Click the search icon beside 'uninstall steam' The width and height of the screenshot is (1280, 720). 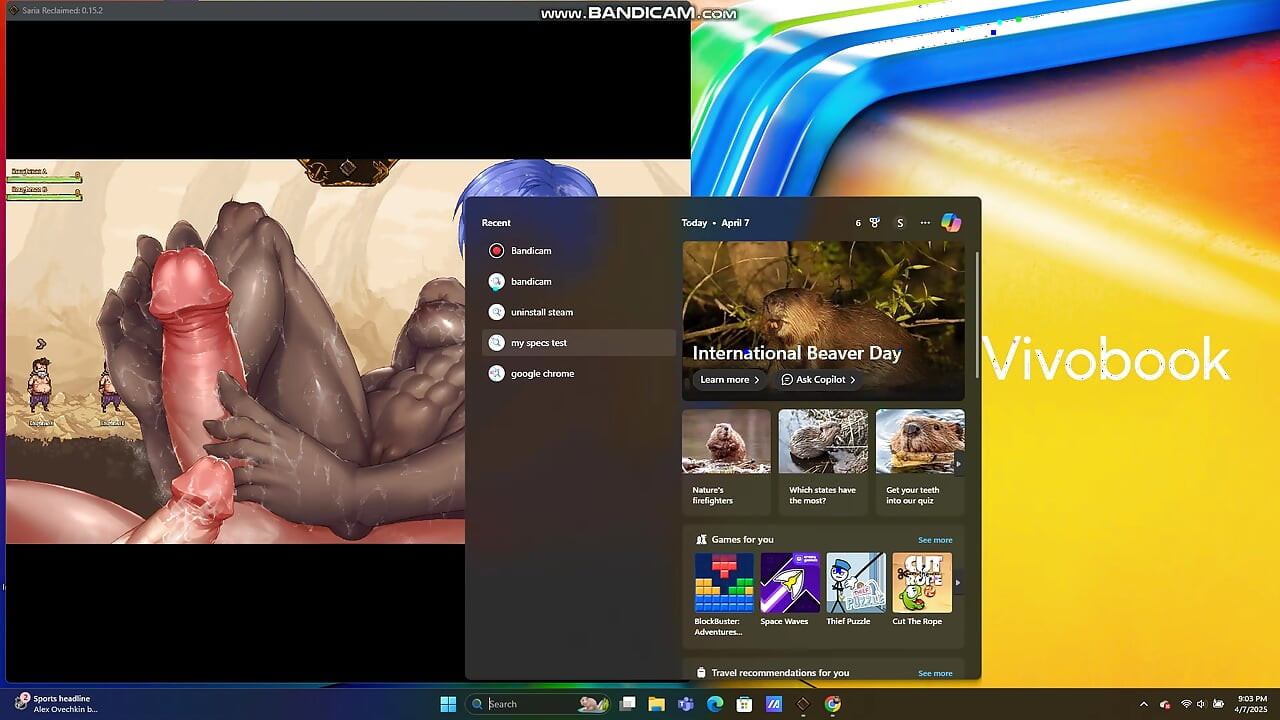point(496,312)
